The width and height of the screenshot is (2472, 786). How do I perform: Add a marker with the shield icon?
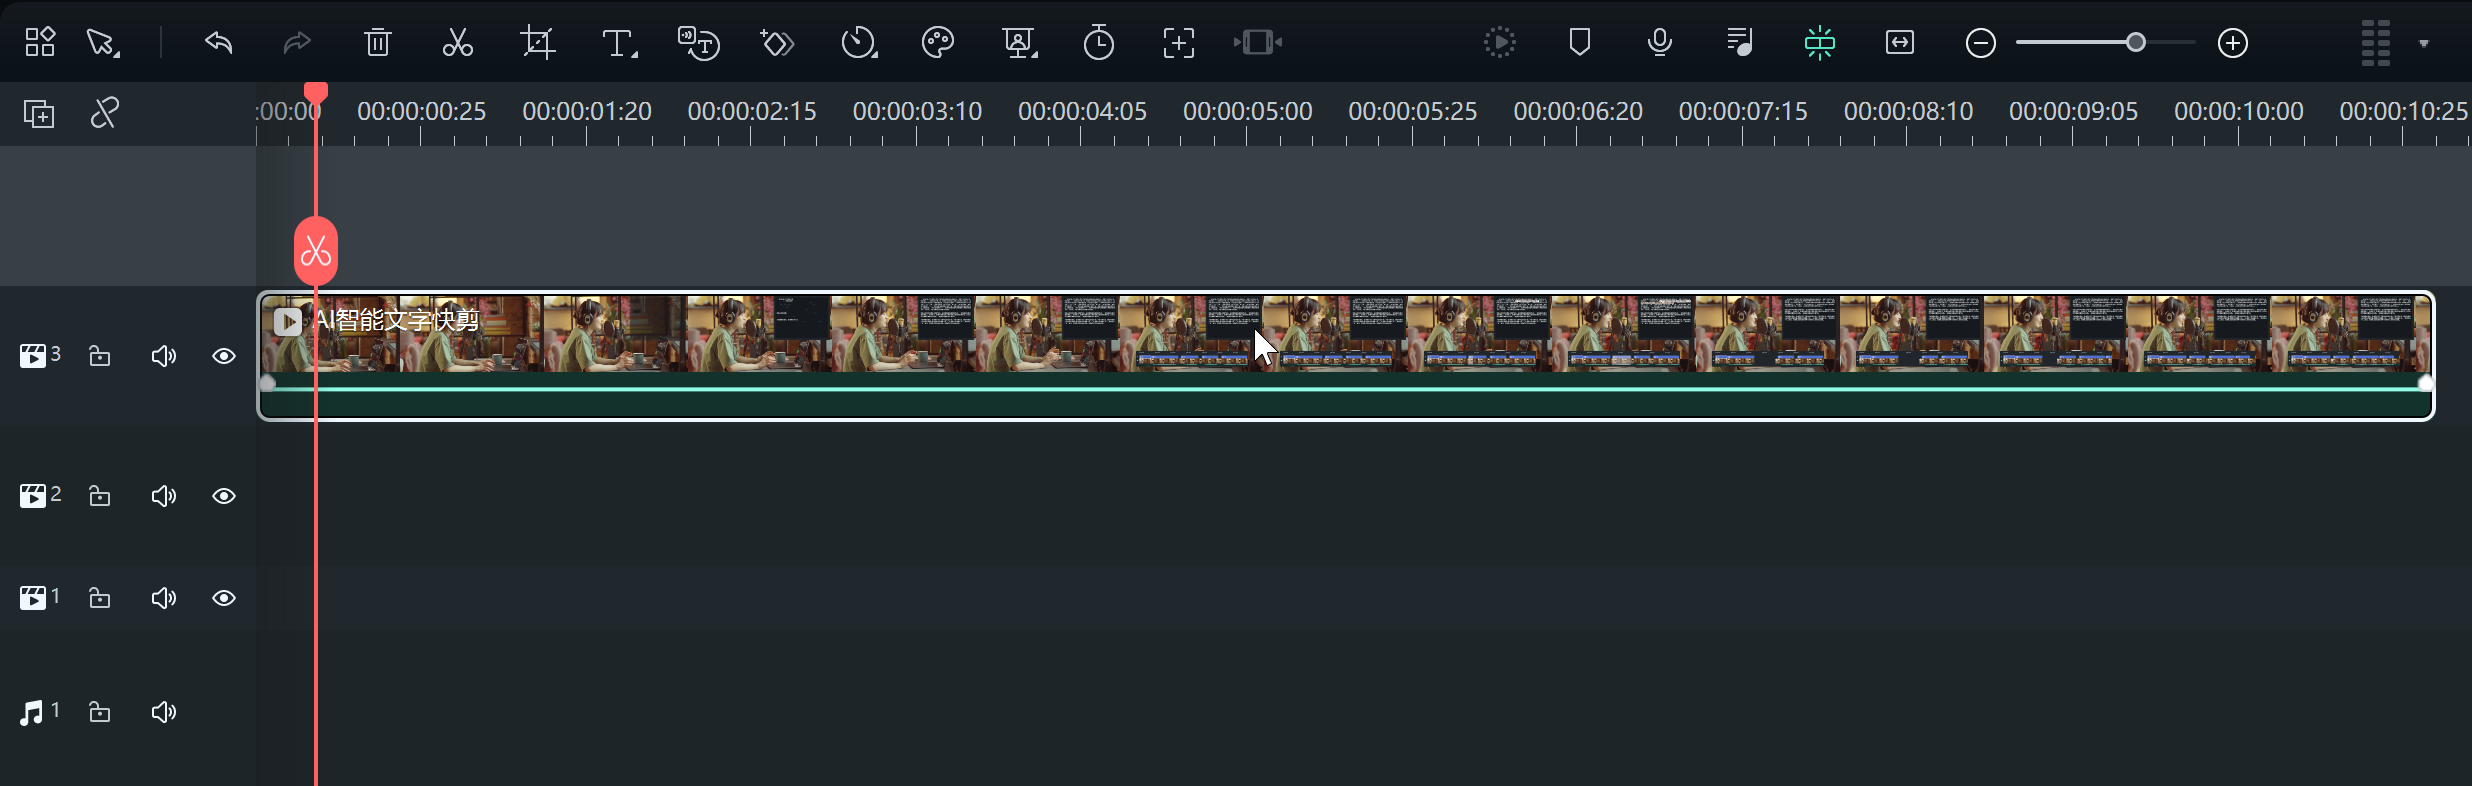pyautogui.click(x=1579, y=43)
